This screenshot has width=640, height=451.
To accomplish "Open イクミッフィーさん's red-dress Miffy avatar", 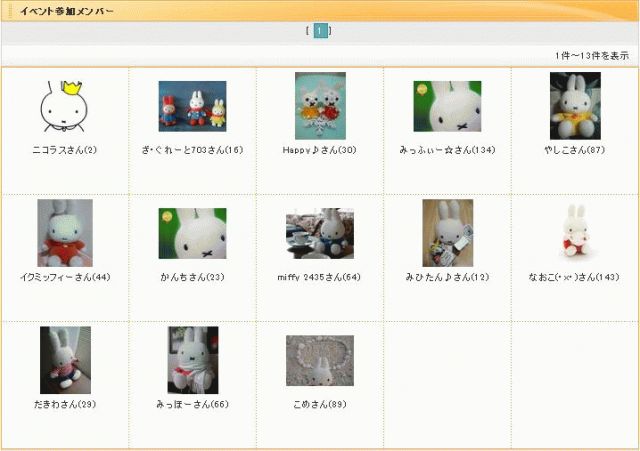I will 65,233.
